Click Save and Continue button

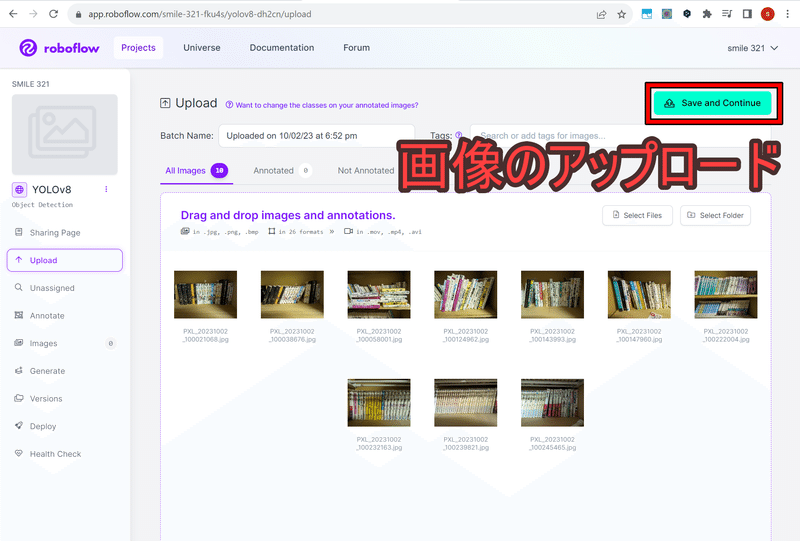[x=713, y=103]
